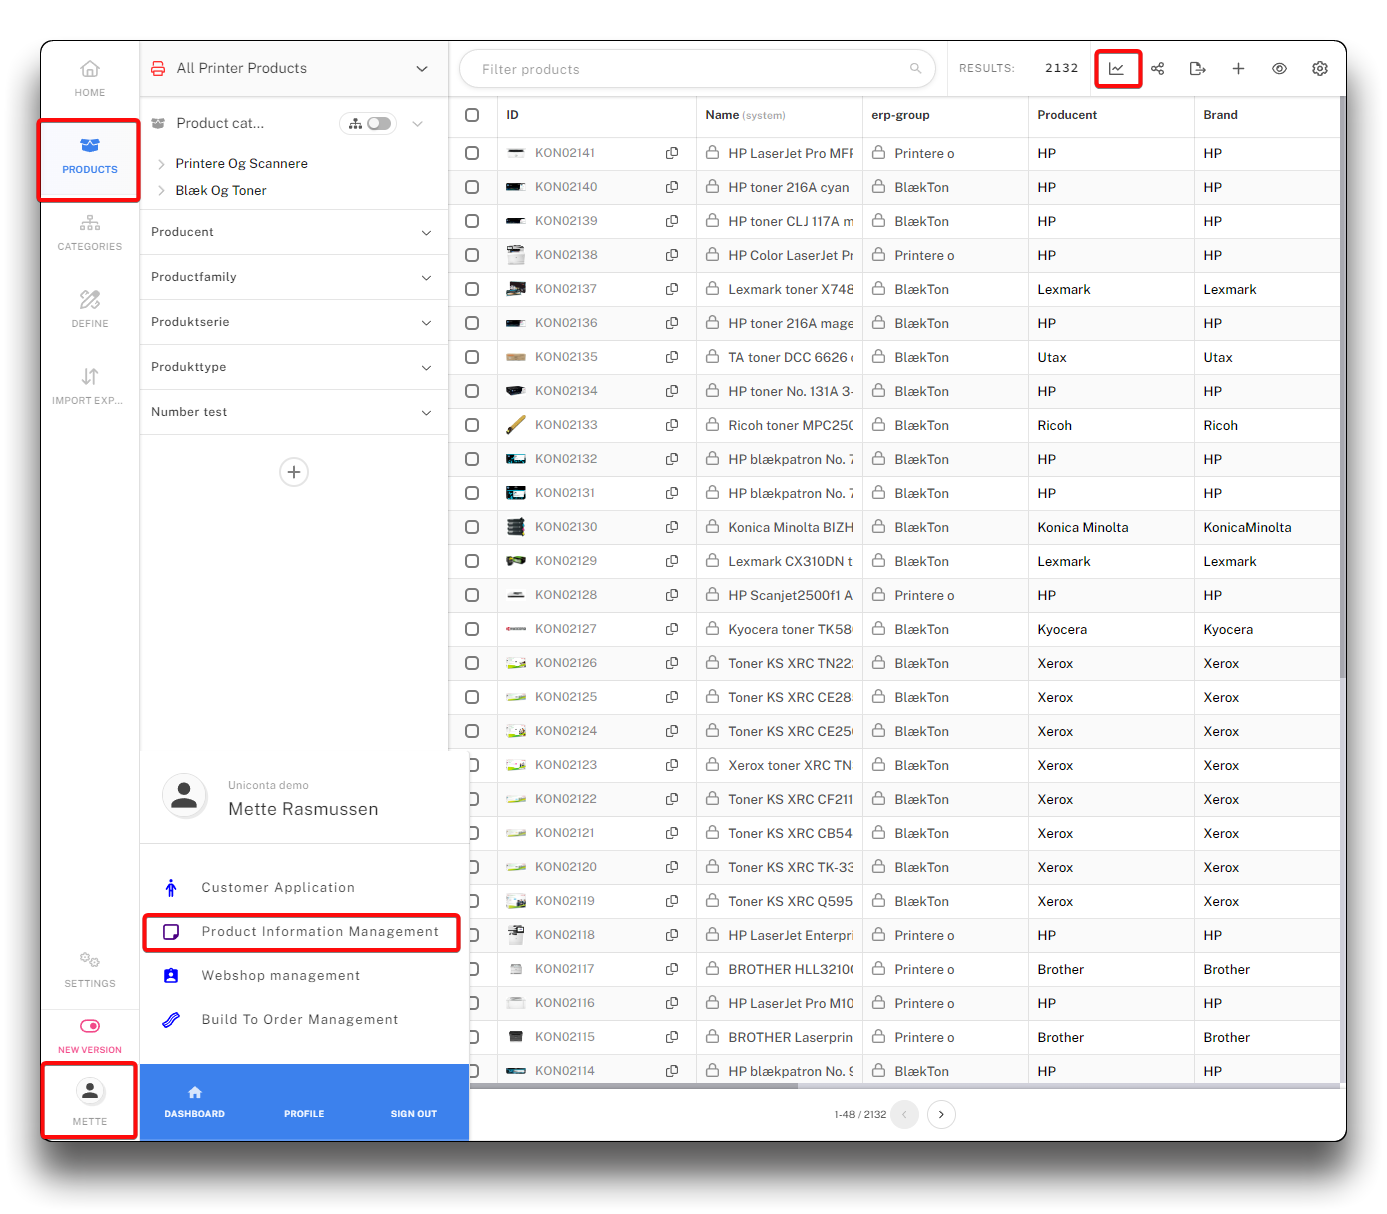This screenshot has height=1214, width=1387.
Task: Open the Define sidebar section
Action: coord(90,309)
